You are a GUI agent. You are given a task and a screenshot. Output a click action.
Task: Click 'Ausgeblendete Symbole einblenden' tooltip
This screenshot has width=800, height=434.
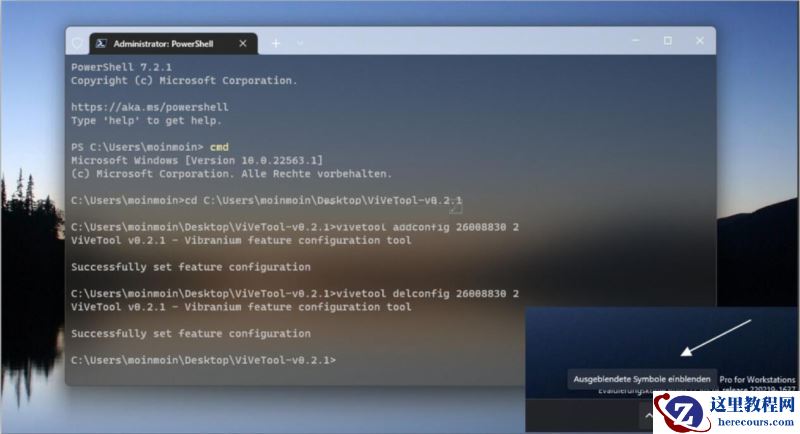pos(642,379)
